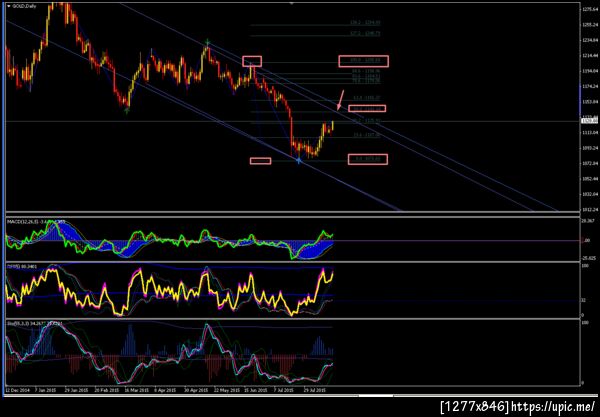Image resolution: width=600 pixels, height=417 pixels.
Task: Click the 1153.84 price axis label
Action: click(x=590, y=102)
